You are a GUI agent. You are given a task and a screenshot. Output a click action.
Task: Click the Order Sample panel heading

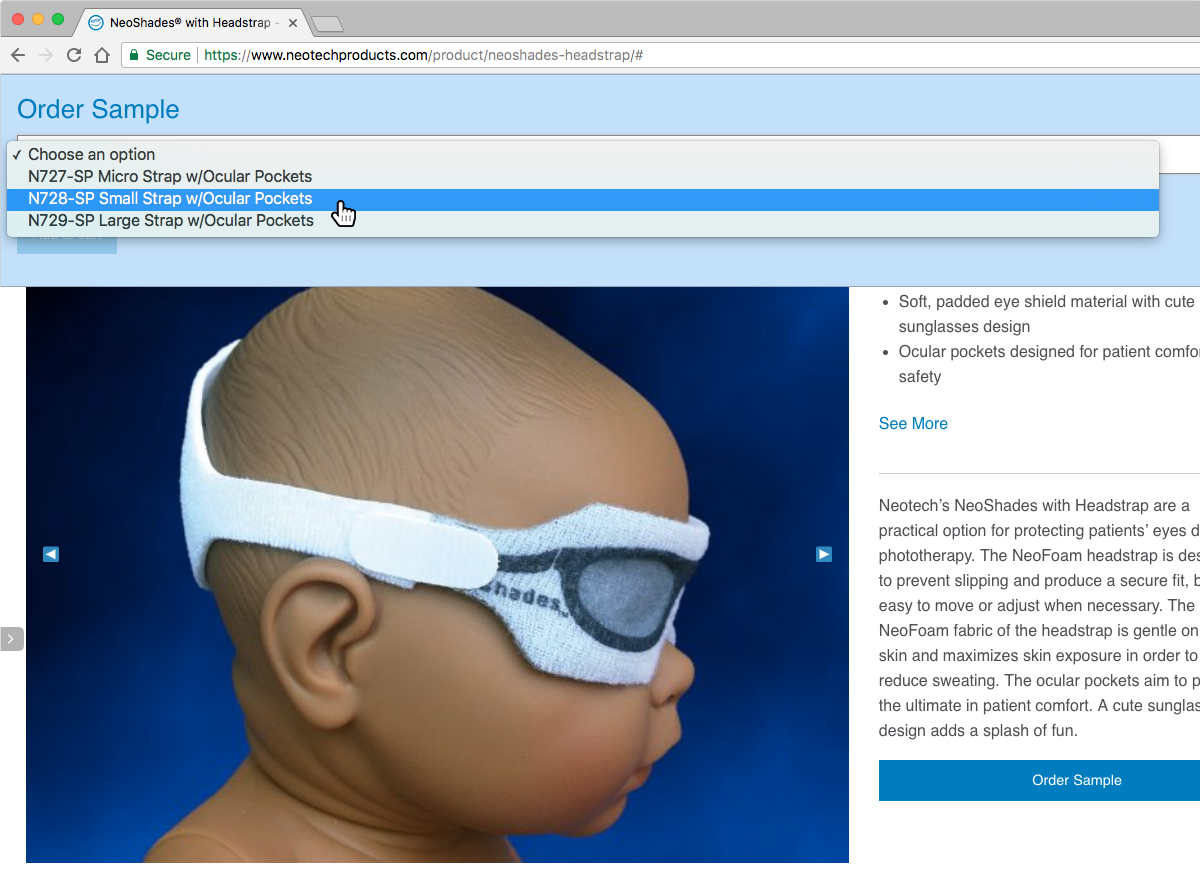[98, 109]
